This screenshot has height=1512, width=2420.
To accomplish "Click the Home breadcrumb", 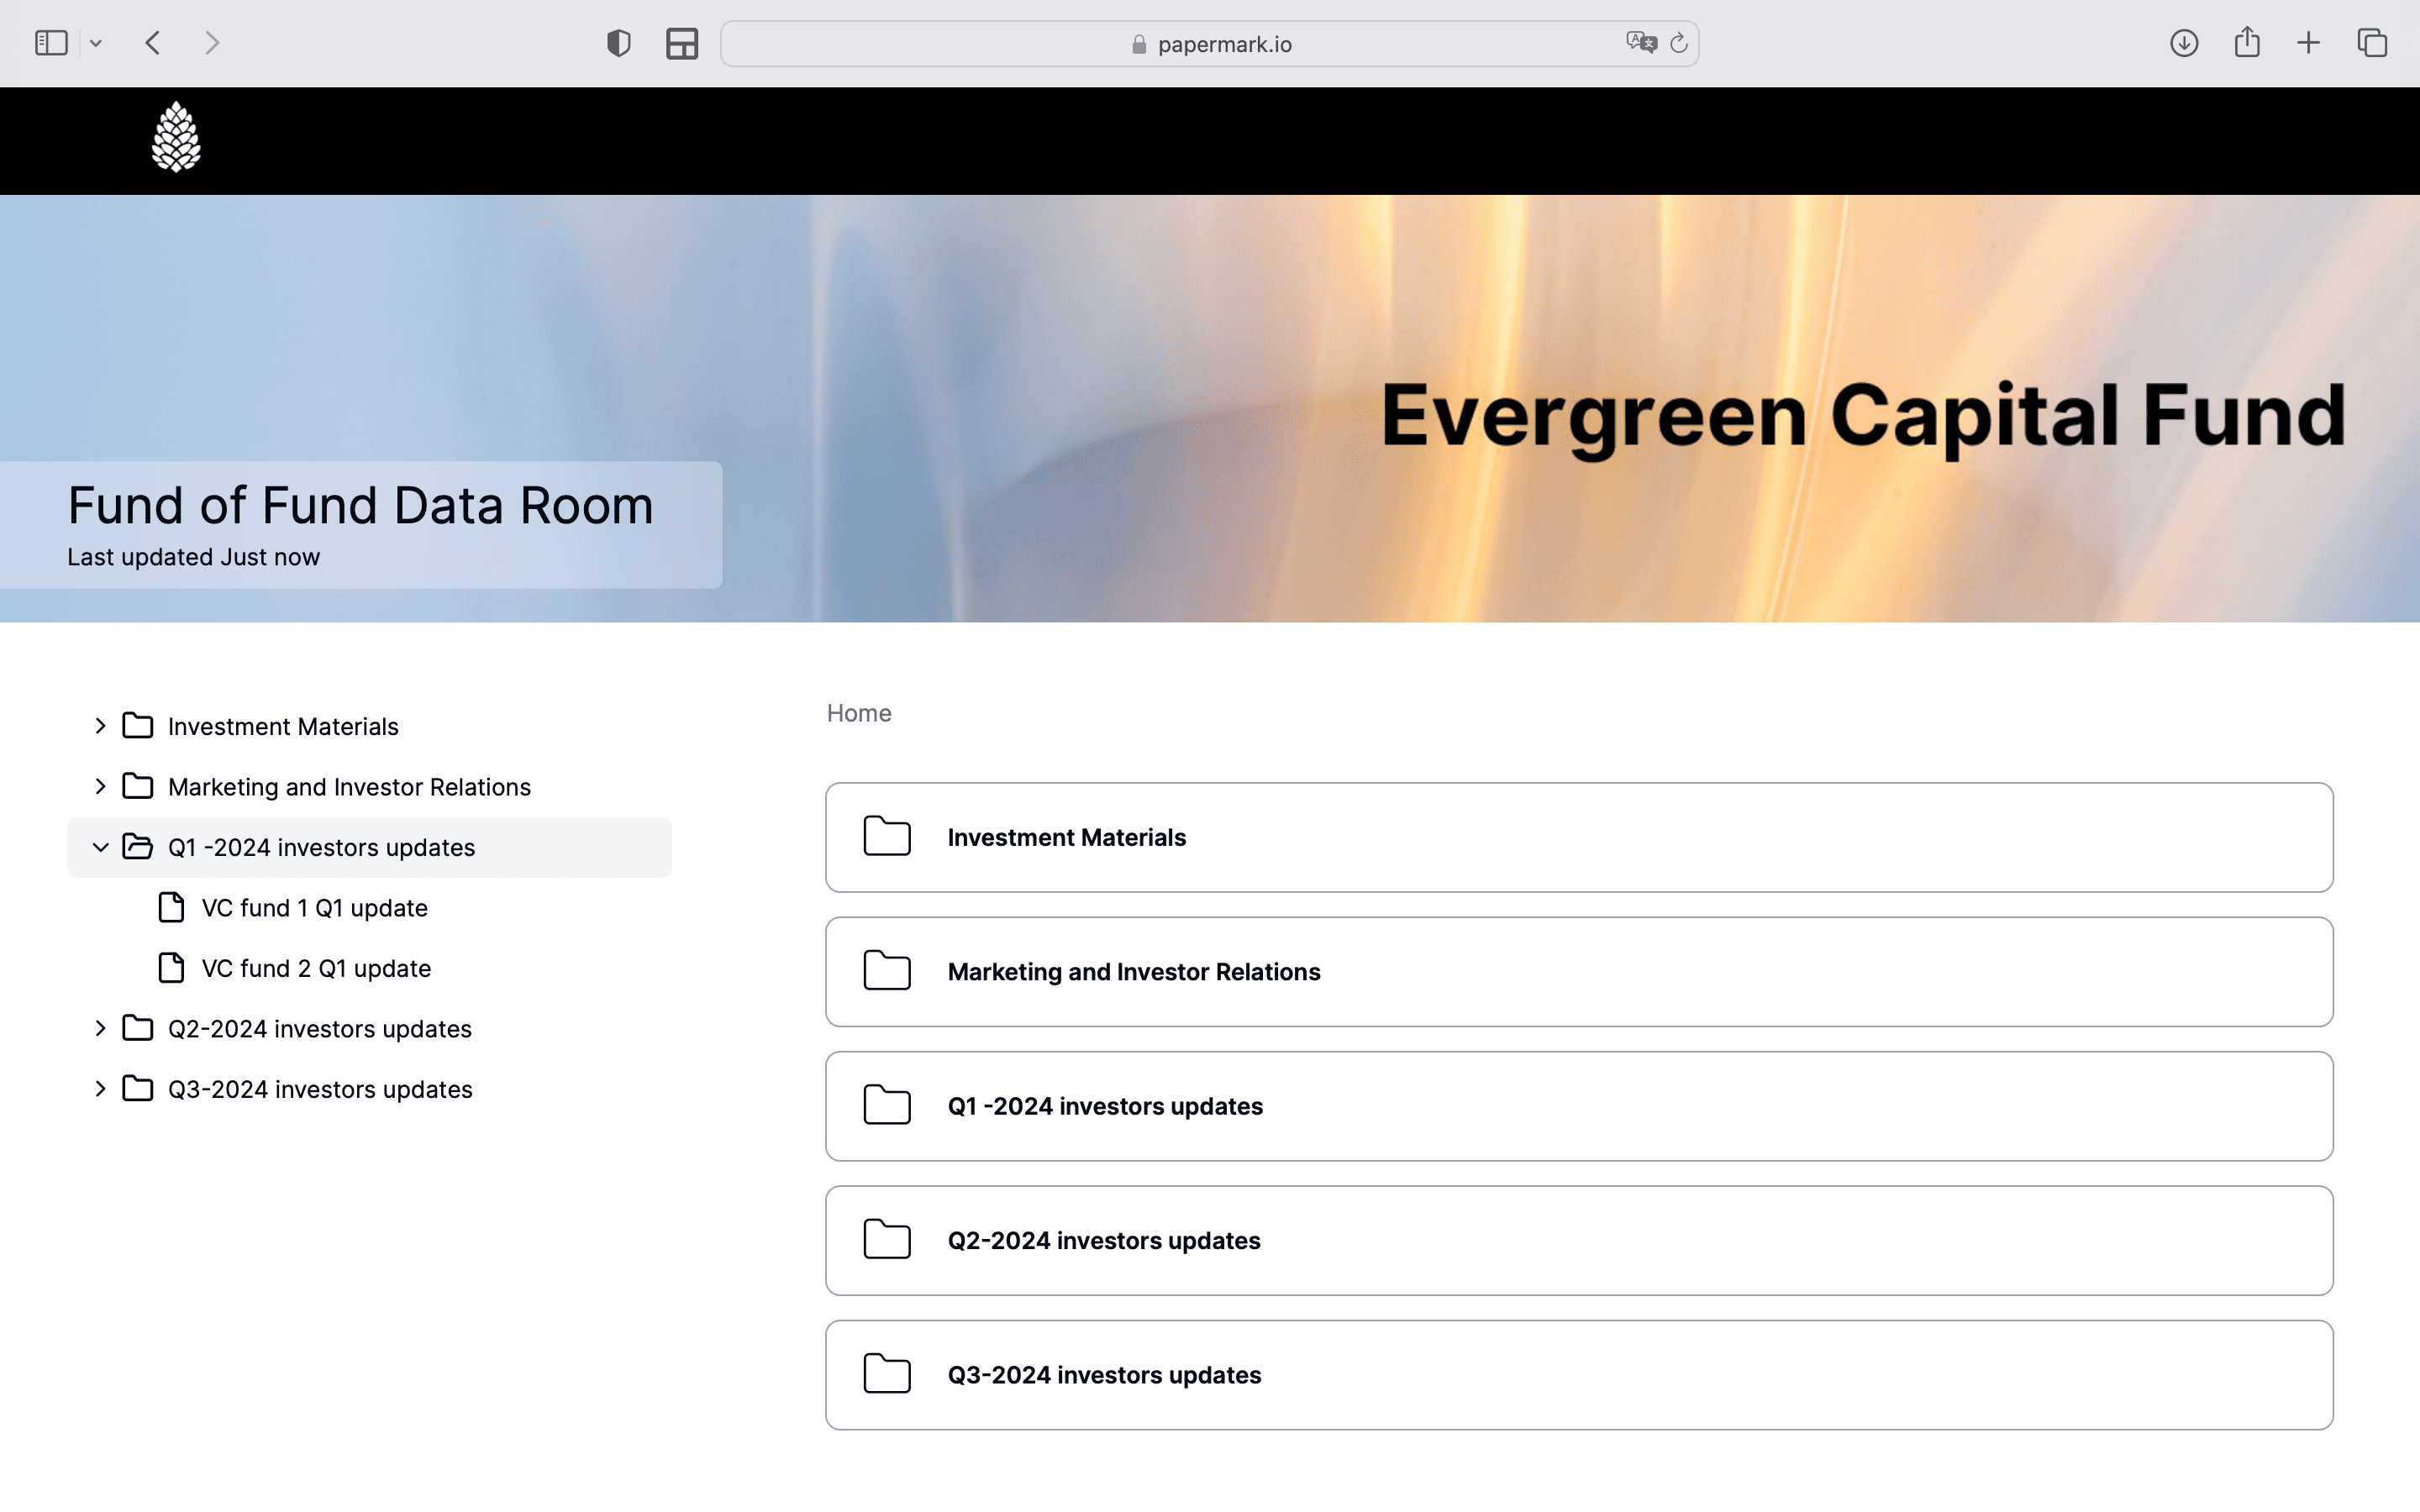I will [x=858, y=712].
